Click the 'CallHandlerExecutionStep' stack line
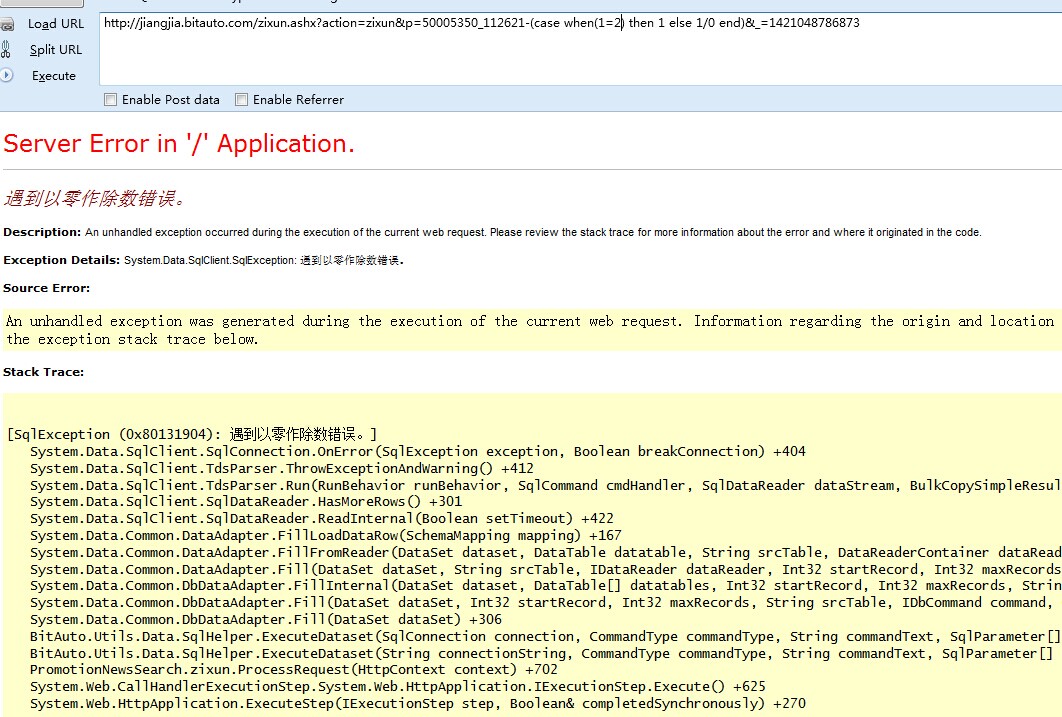 click(x=398, y=687)
